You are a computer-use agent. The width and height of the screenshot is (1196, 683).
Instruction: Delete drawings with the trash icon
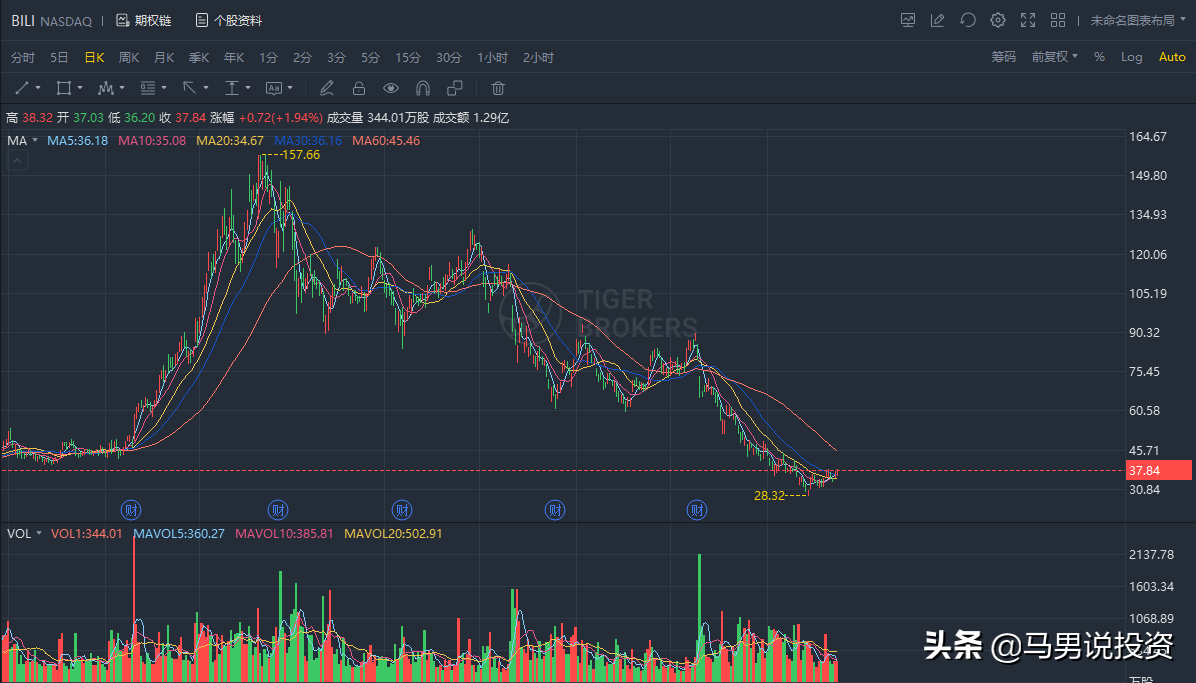[x=498, y=89]
